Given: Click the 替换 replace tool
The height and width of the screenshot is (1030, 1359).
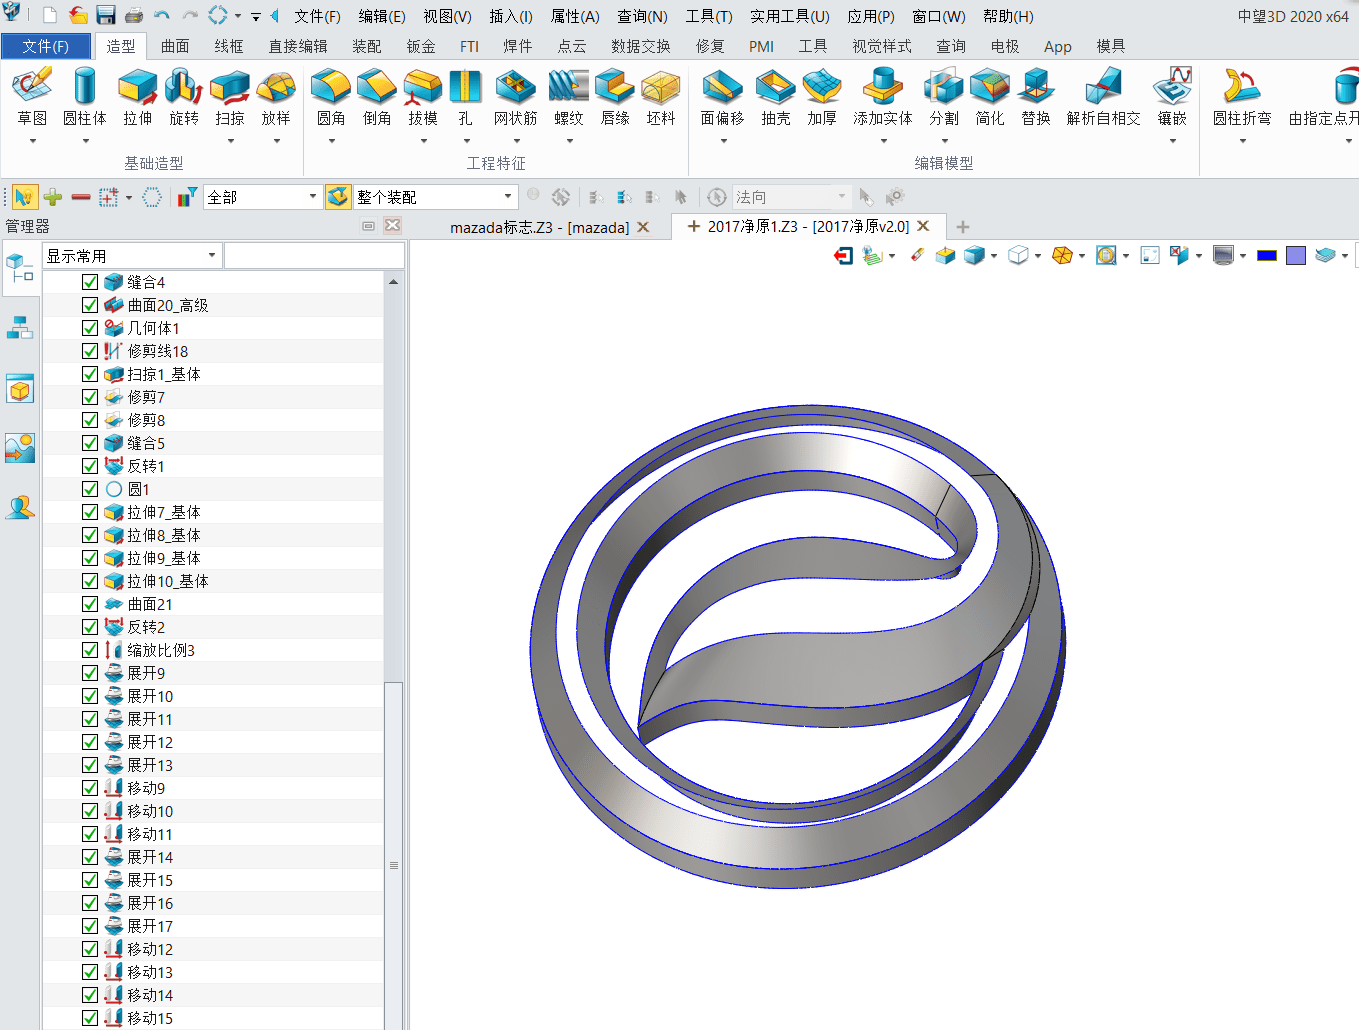Looking at the screenshot, I should tap(1036, 97).
